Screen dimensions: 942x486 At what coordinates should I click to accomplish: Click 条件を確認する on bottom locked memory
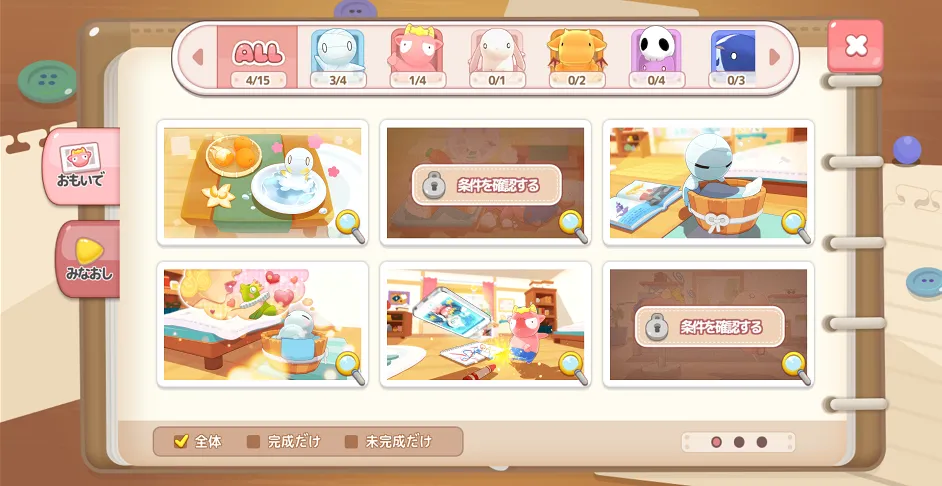[x=710, y=327]
